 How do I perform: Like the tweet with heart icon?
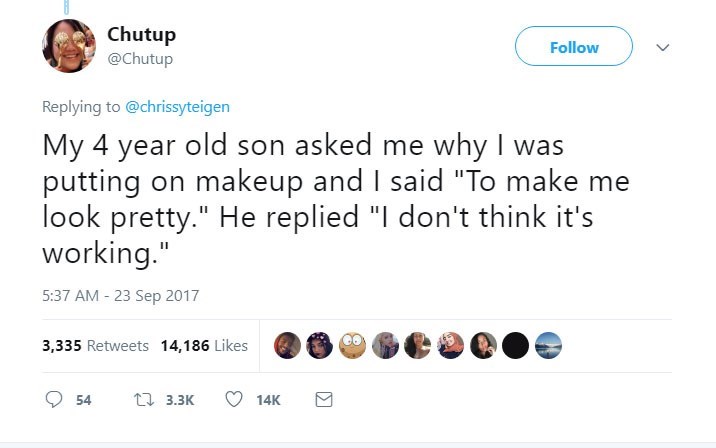pyautogui.click(x=233, y=399)
